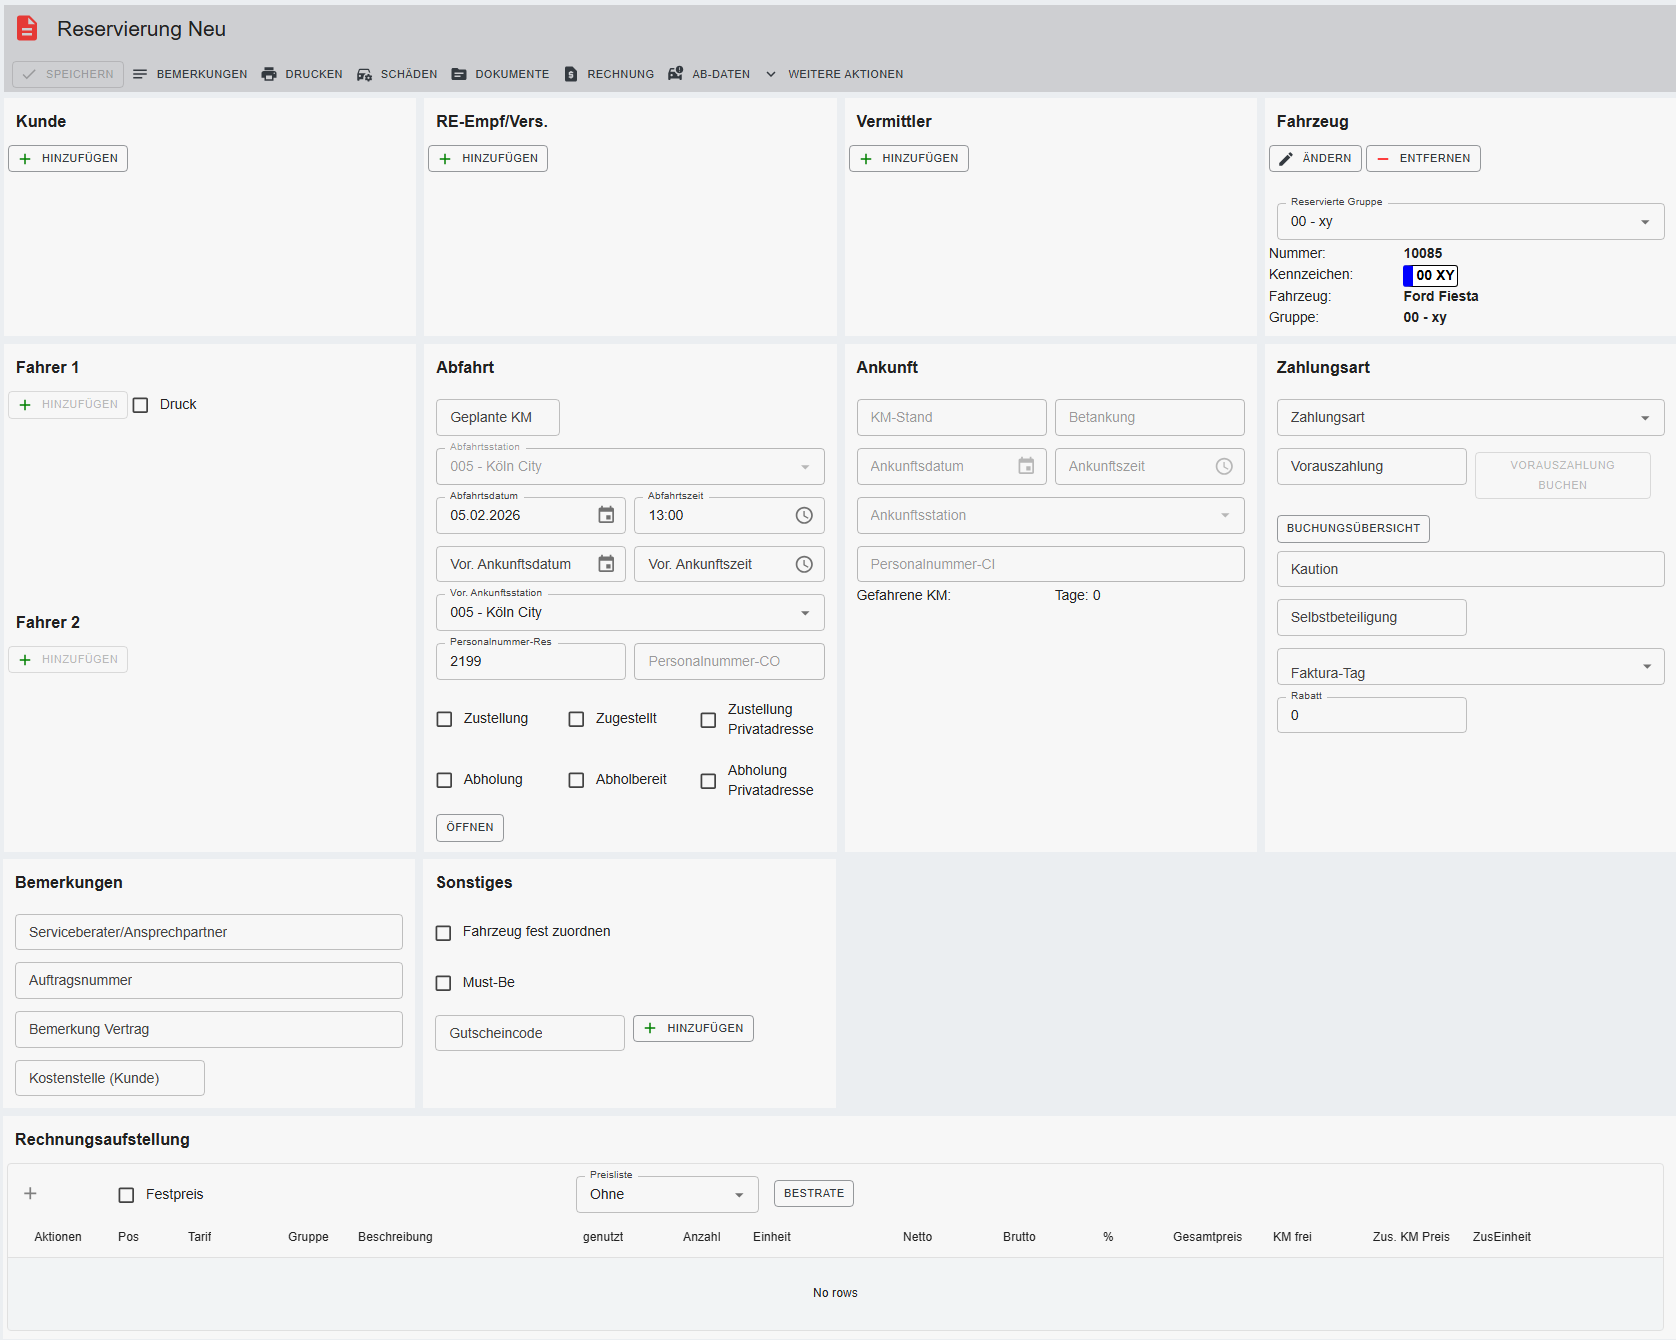Click the printer icon for Drucken
1676x1340 pixels.
pos(269,74)
